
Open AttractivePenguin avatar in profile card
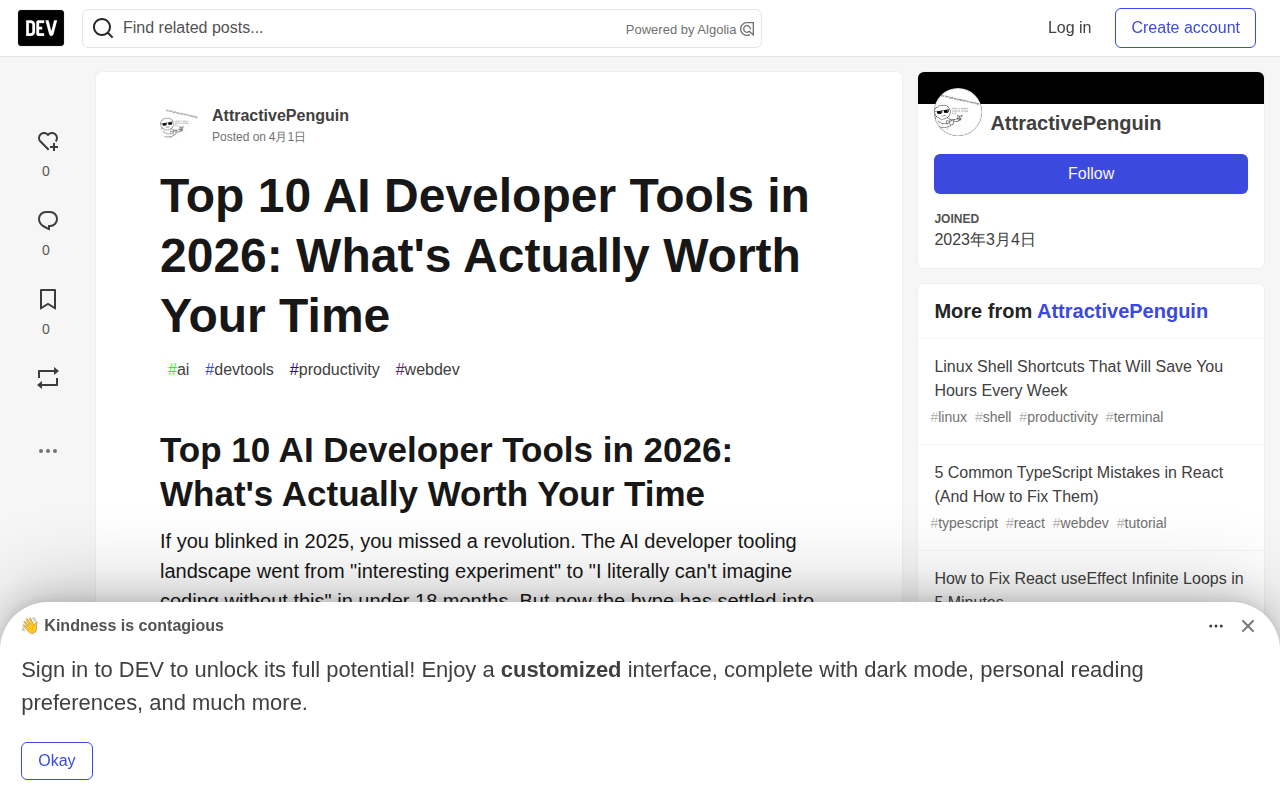click(958, 112)
